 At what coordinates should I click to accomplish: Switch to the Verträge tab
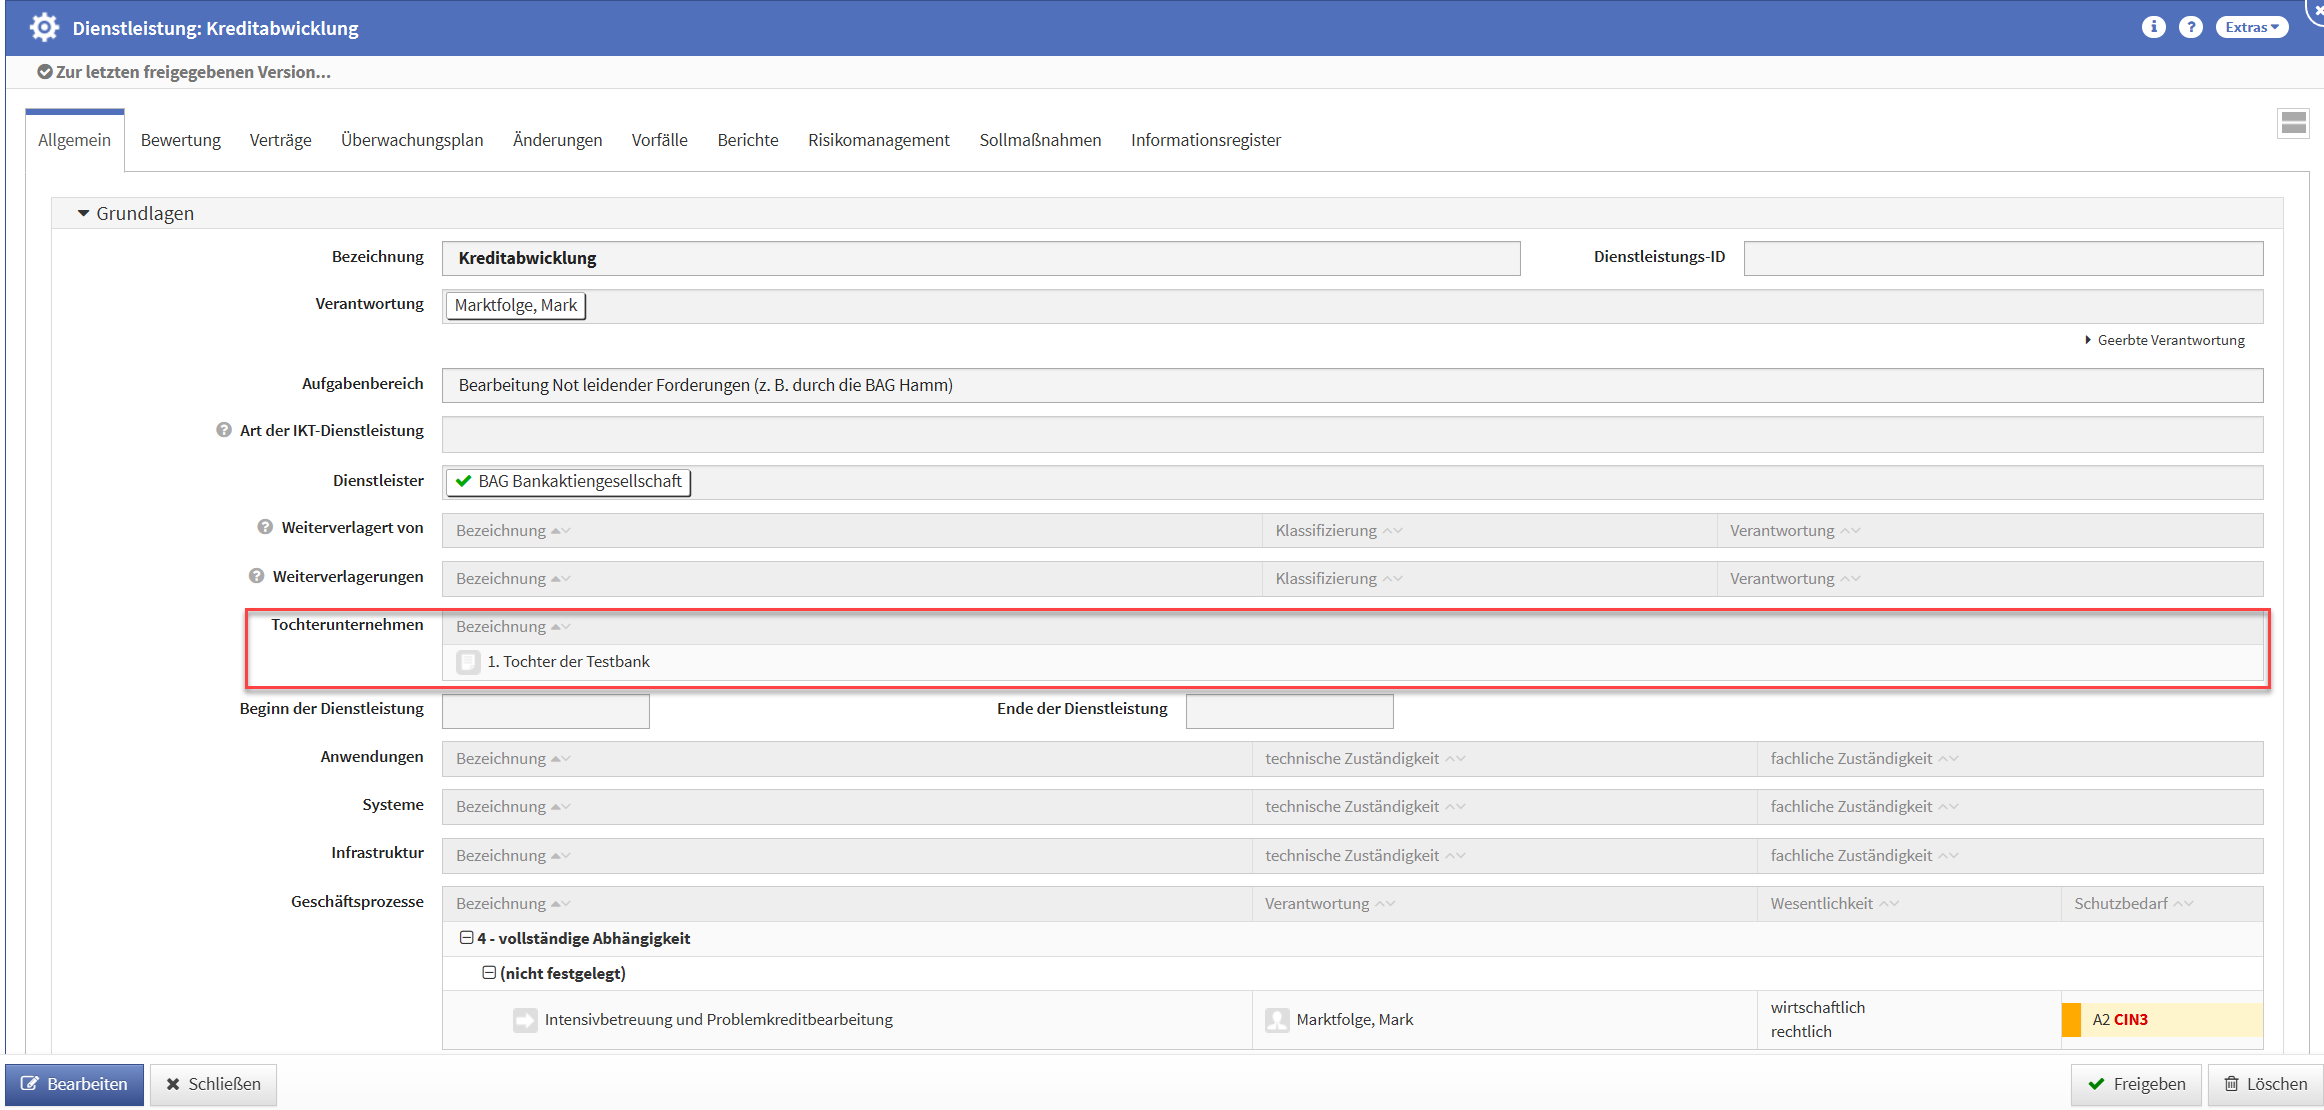click(x=280, y=140)
